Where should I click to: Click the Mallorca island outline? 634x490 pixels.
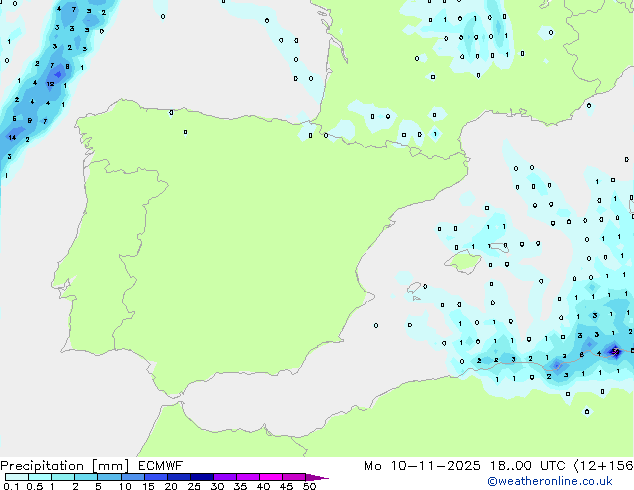[x=463, y=262]
